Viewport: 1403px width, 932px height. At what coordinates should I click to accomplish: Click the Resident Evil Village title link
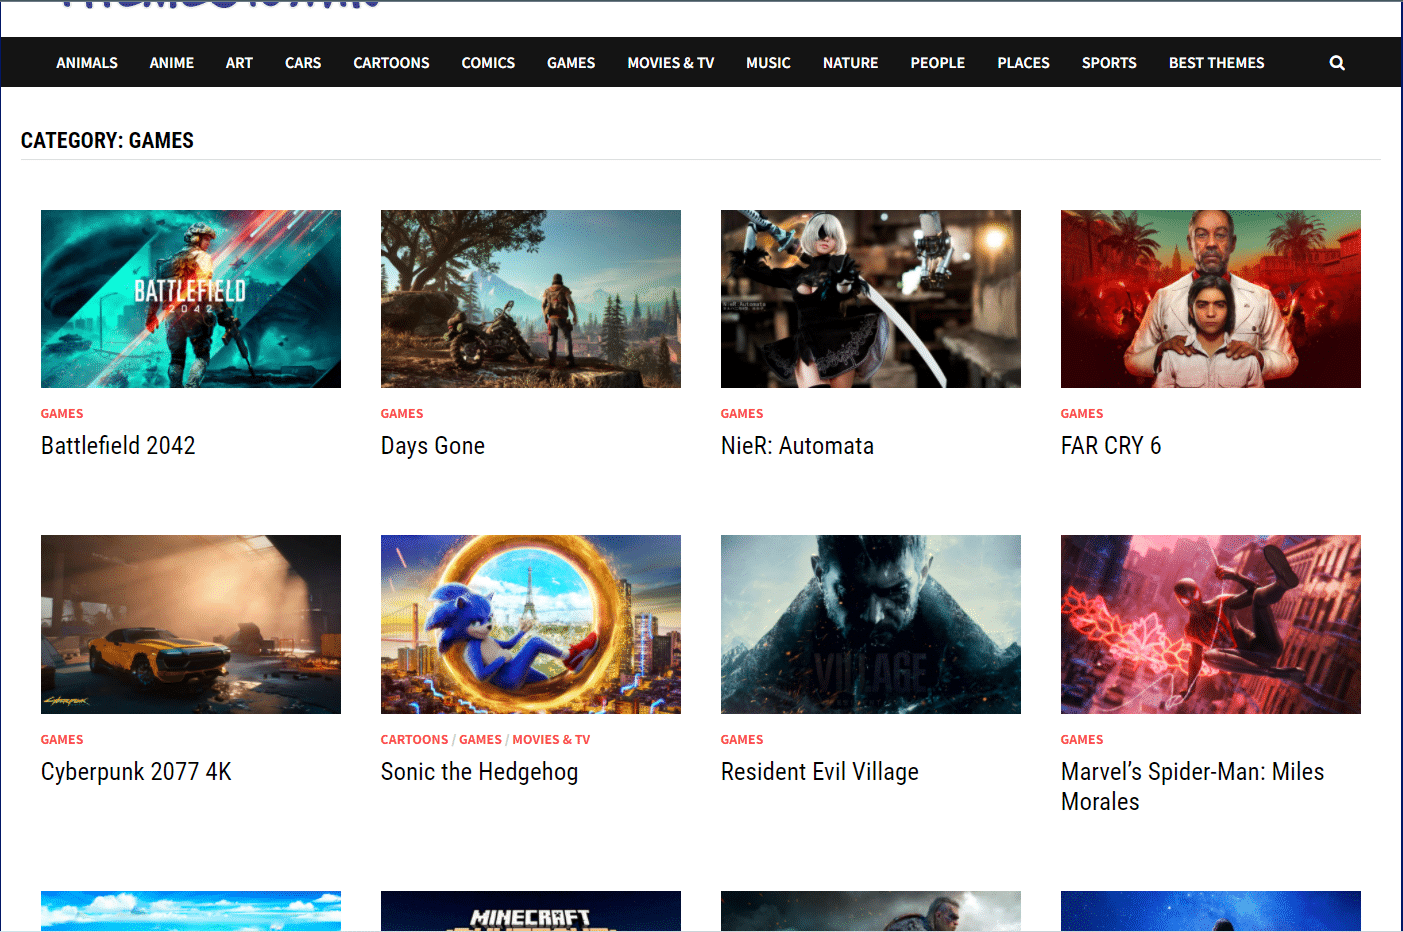(x=820, y=772)
